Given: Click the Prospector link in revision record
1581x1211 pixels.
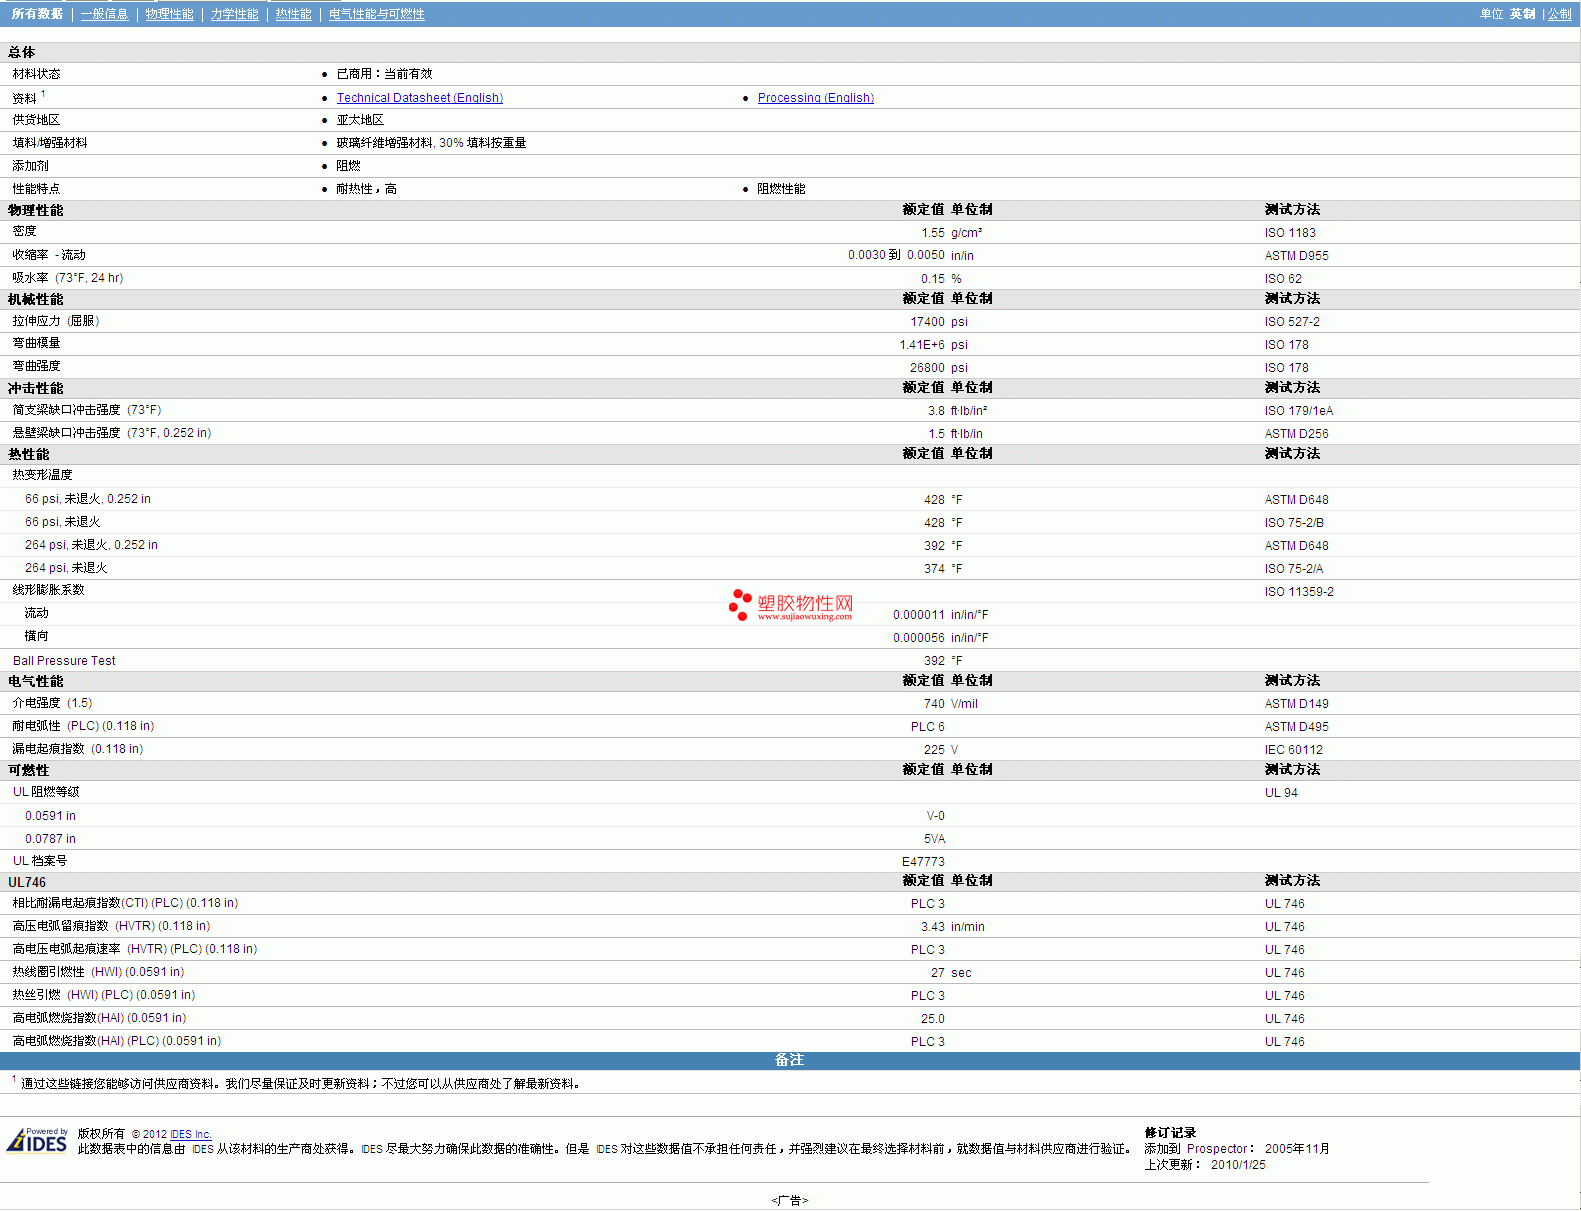Looking at the screenshot, I should point(1217,1149).
